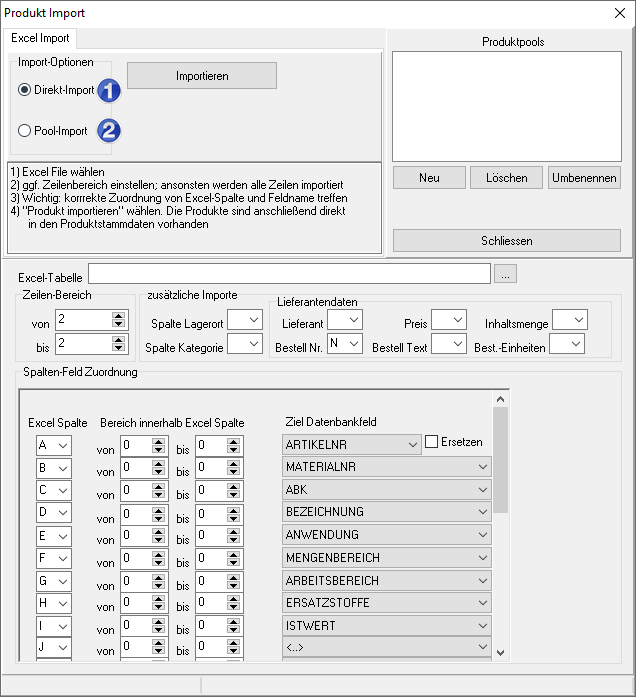Click the Importieren button
The image size is (636, 697).
pos(202,76)
